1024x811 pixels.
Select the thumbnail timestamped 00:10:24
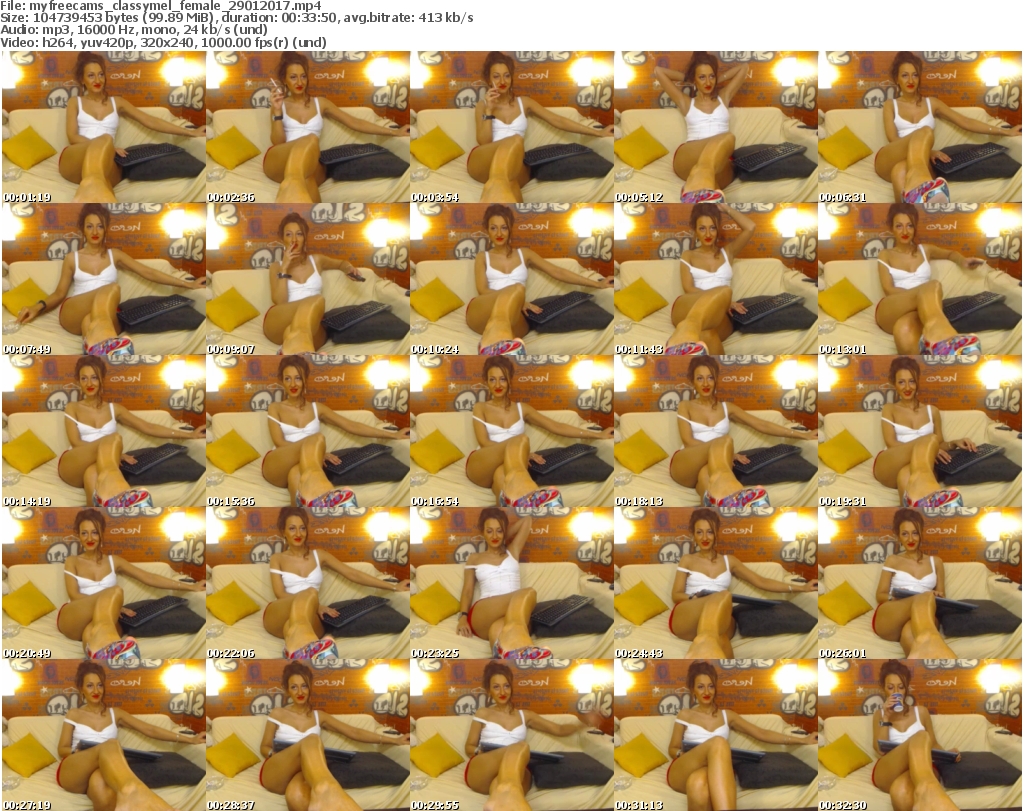(512, 279)
